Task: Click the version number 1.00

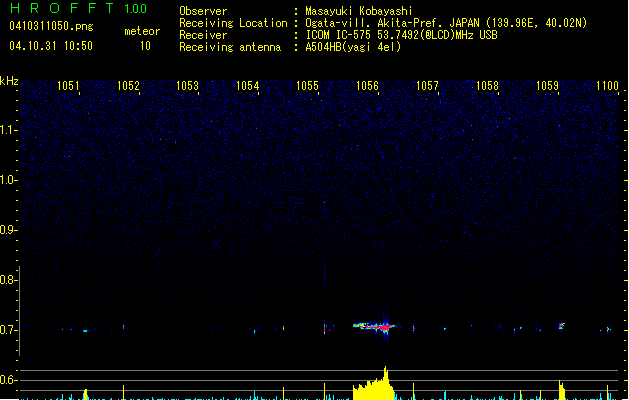Action: 133,9
